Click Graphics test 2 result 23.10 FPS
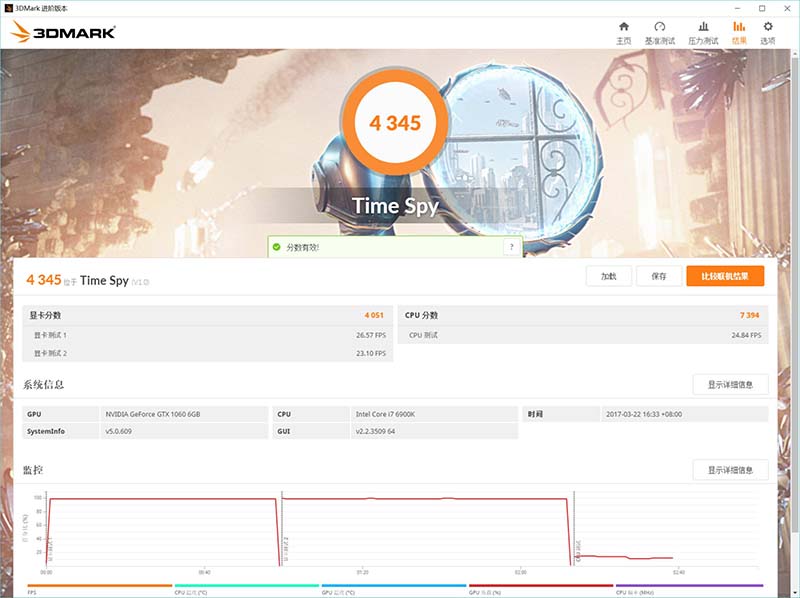The width and height of the screenshot is (800, 598). 371,353
